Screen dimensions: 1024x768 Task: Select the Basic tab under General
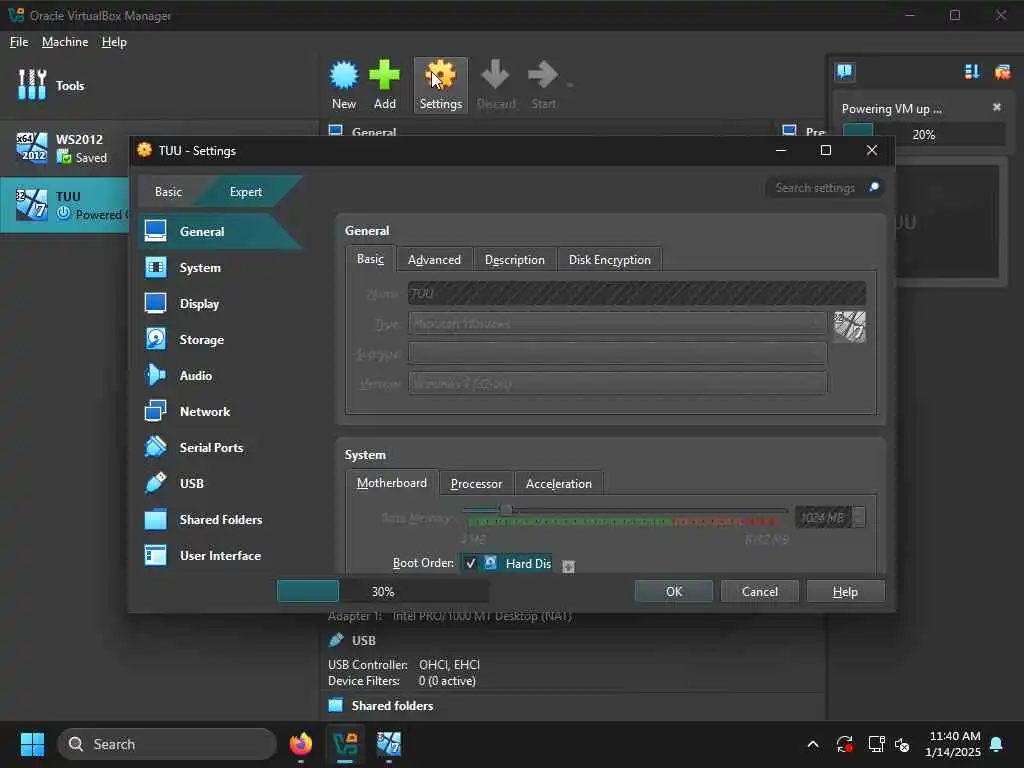pos(370,259)
